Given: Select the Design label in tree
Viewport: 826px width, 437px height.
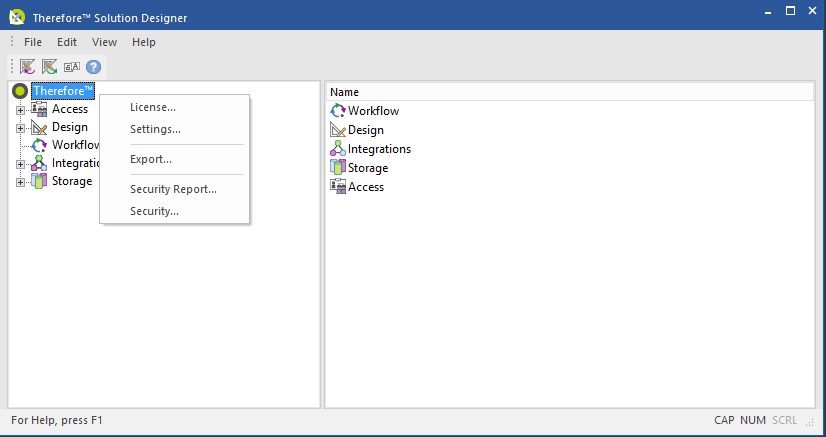Looking at the screenshot, I should point(70,127).
